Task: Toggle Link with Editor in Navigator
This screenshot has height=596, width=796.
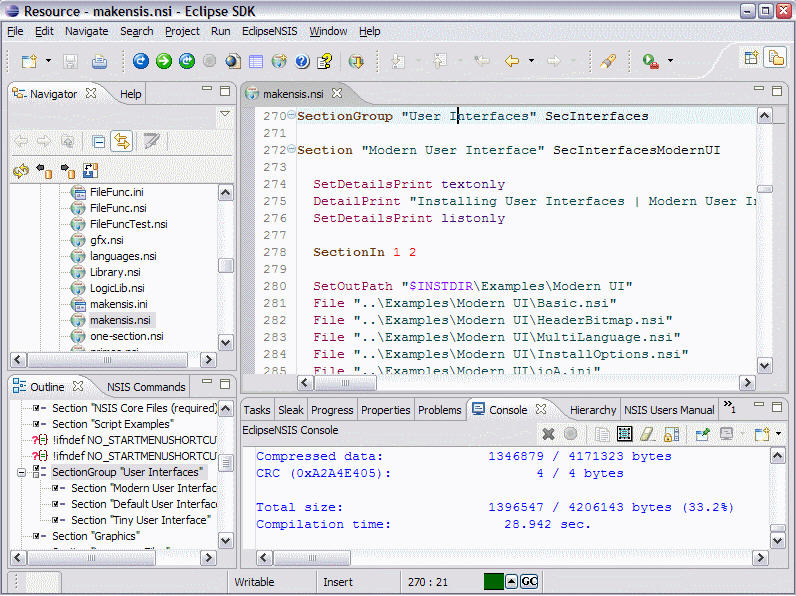Action: (122, 141)
